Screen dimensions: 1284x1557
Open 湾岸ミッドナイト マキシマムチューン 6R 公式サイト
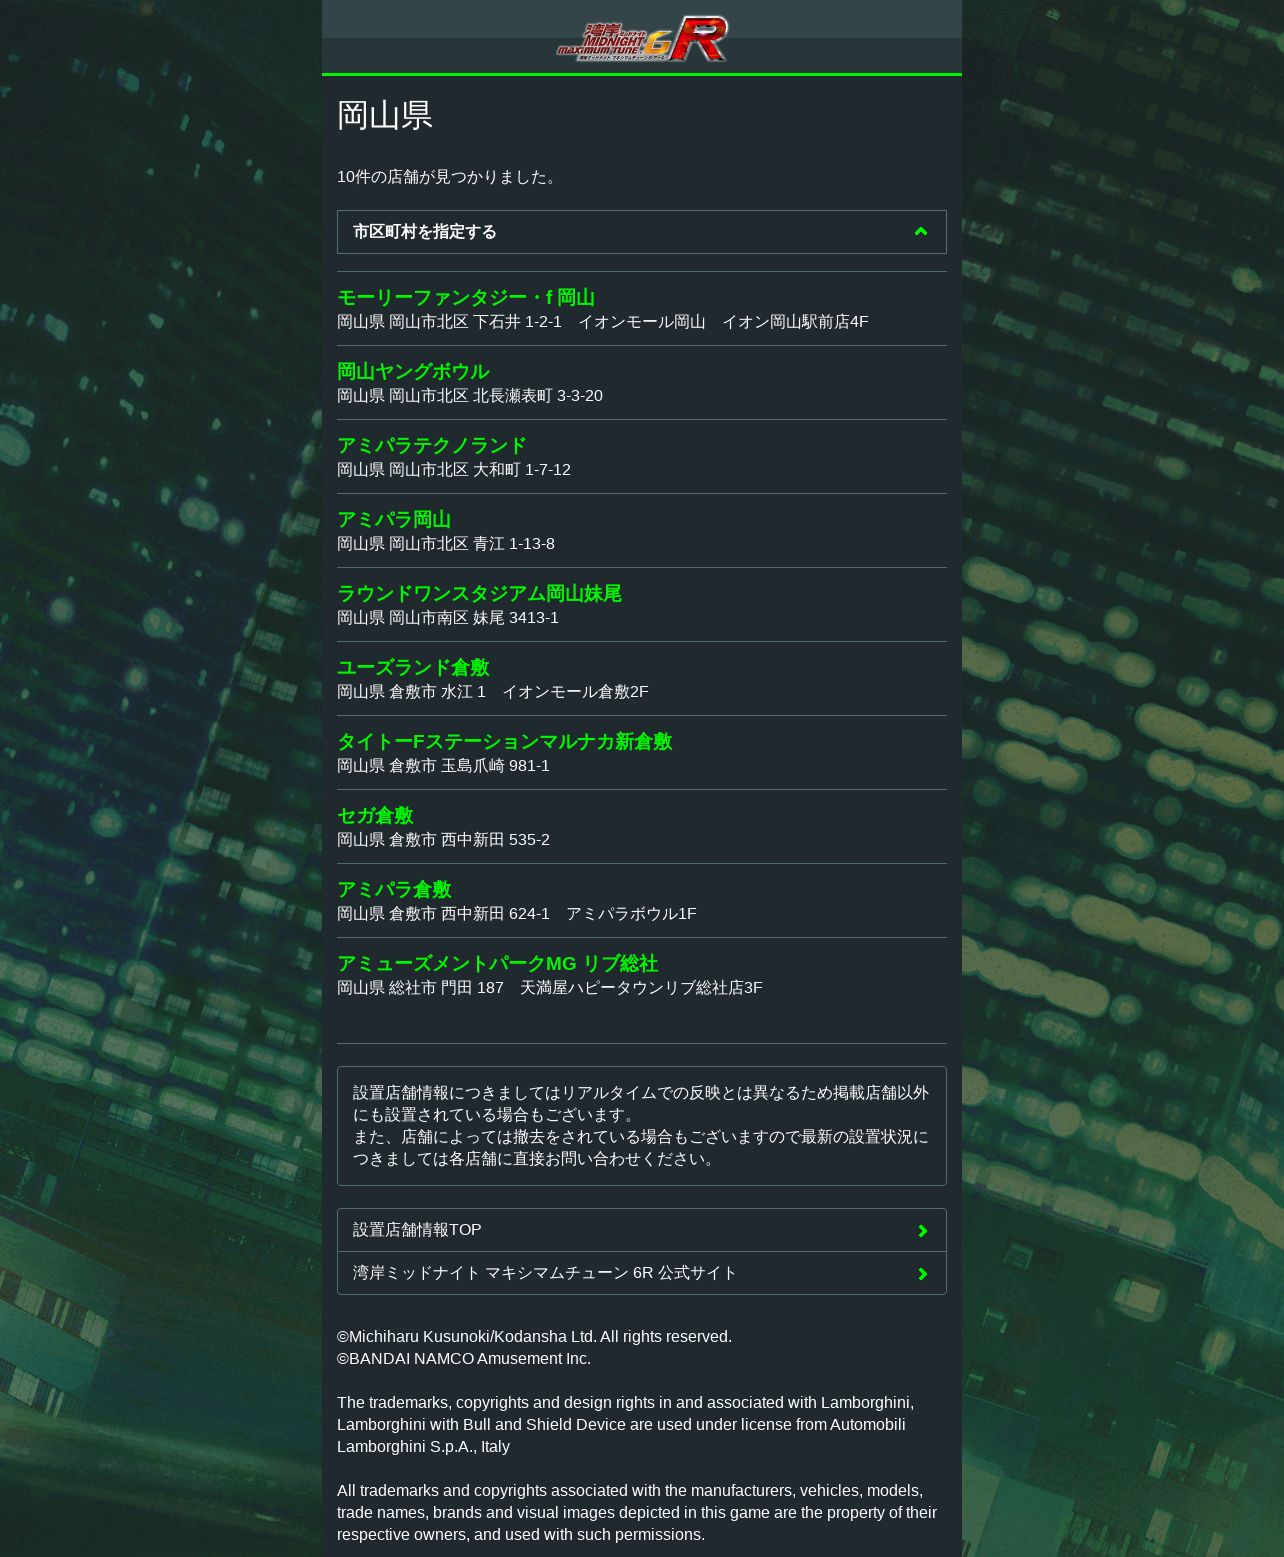click(x=642, y=1273)
